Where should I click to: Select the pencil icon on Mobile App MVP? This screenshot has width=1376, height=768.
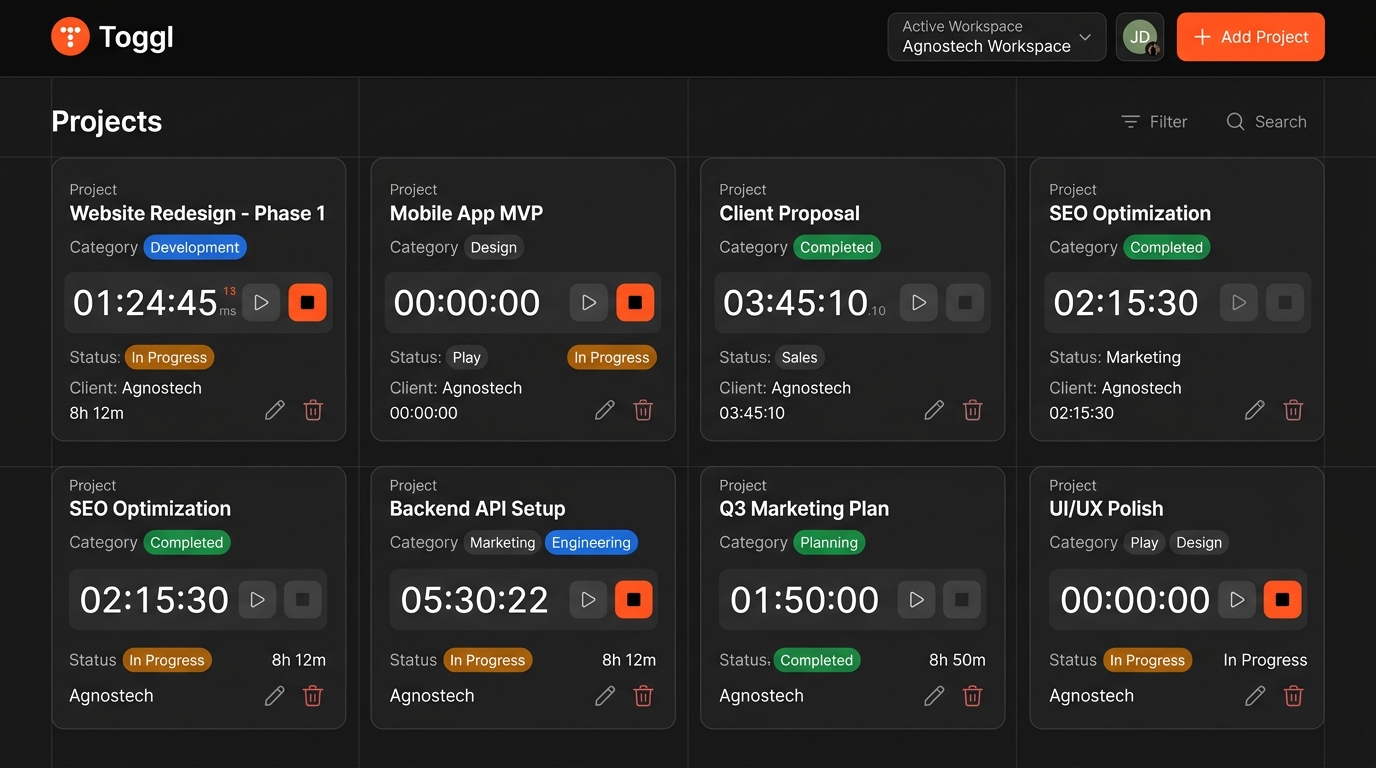click(605, 410)
